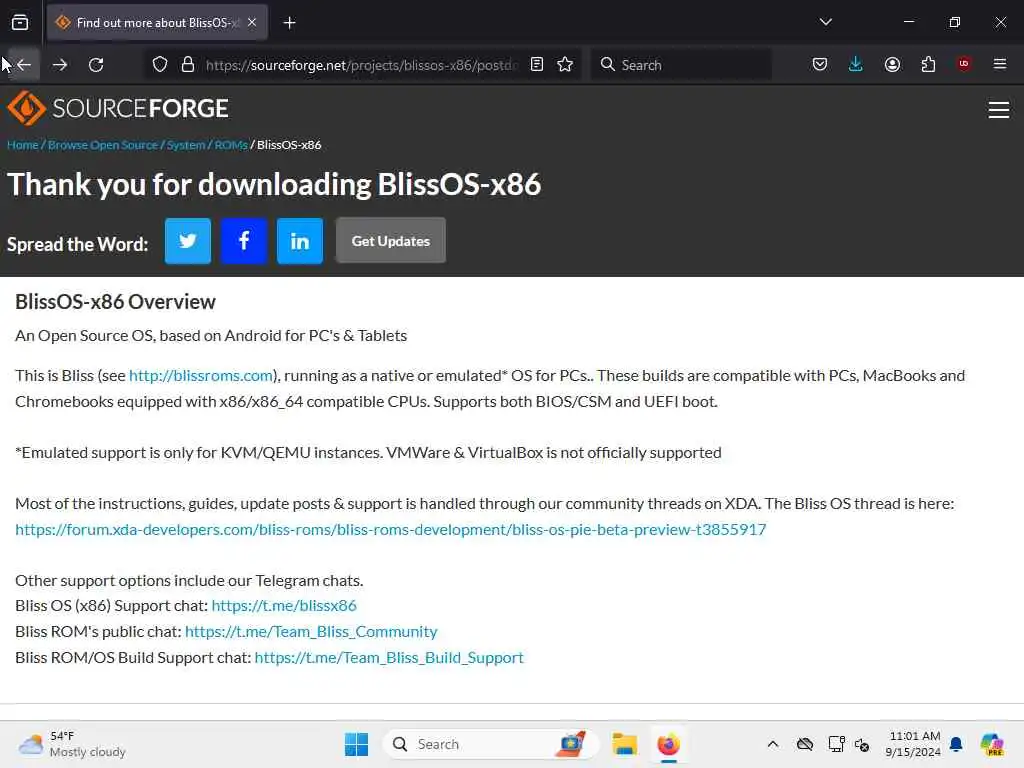This screenshot has height=768, width=1024.
Task: Share on Facebook button
Action: [244, 241]
